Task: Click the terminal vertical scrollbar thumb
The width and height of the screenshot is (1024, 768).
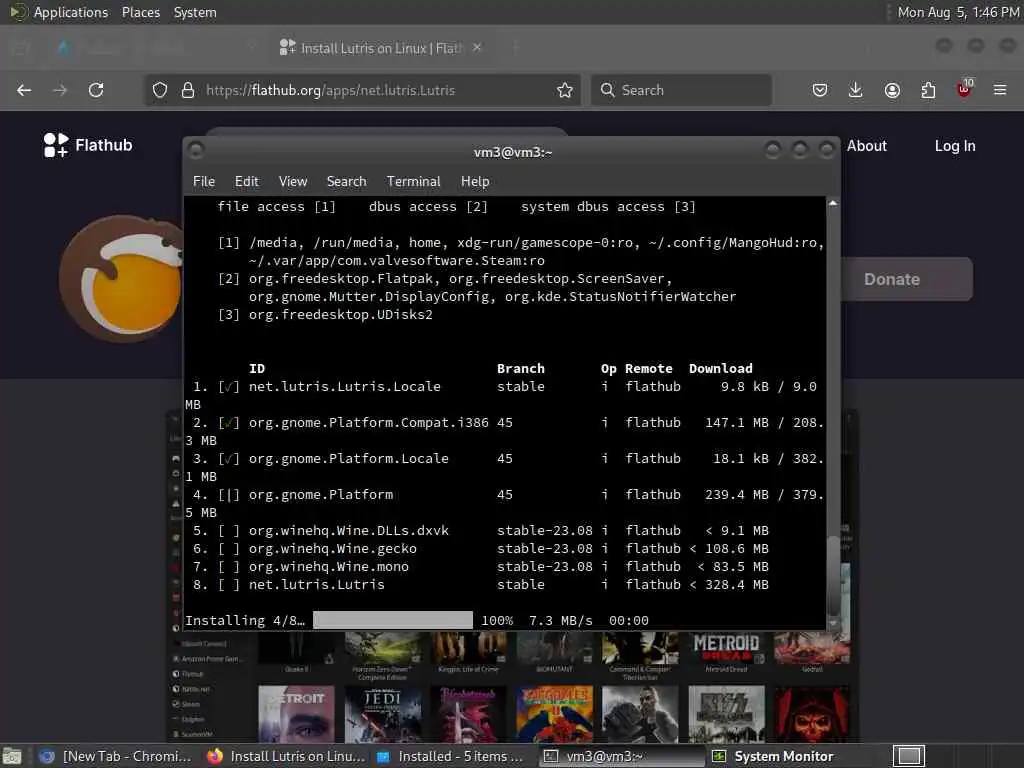Action: coord(833,575)
